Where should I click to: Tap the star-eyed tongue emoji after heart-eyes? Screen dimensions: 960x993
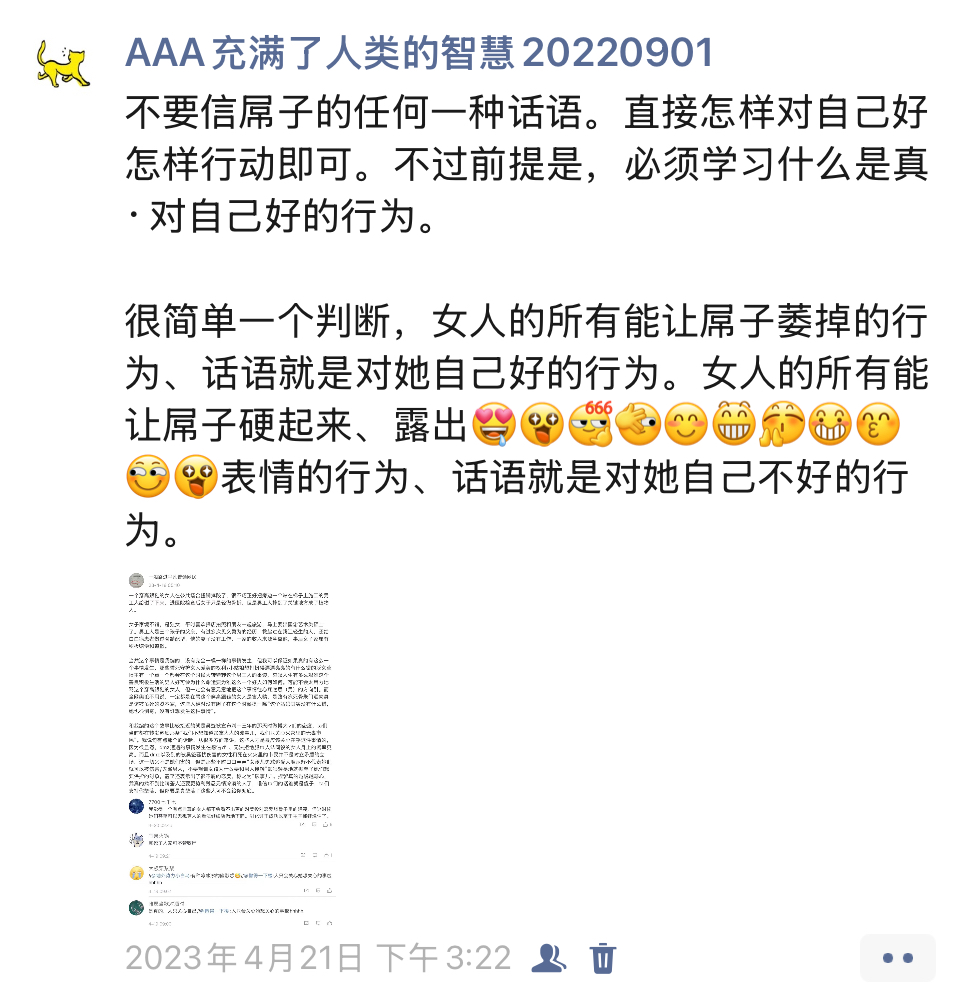point(542,423)
